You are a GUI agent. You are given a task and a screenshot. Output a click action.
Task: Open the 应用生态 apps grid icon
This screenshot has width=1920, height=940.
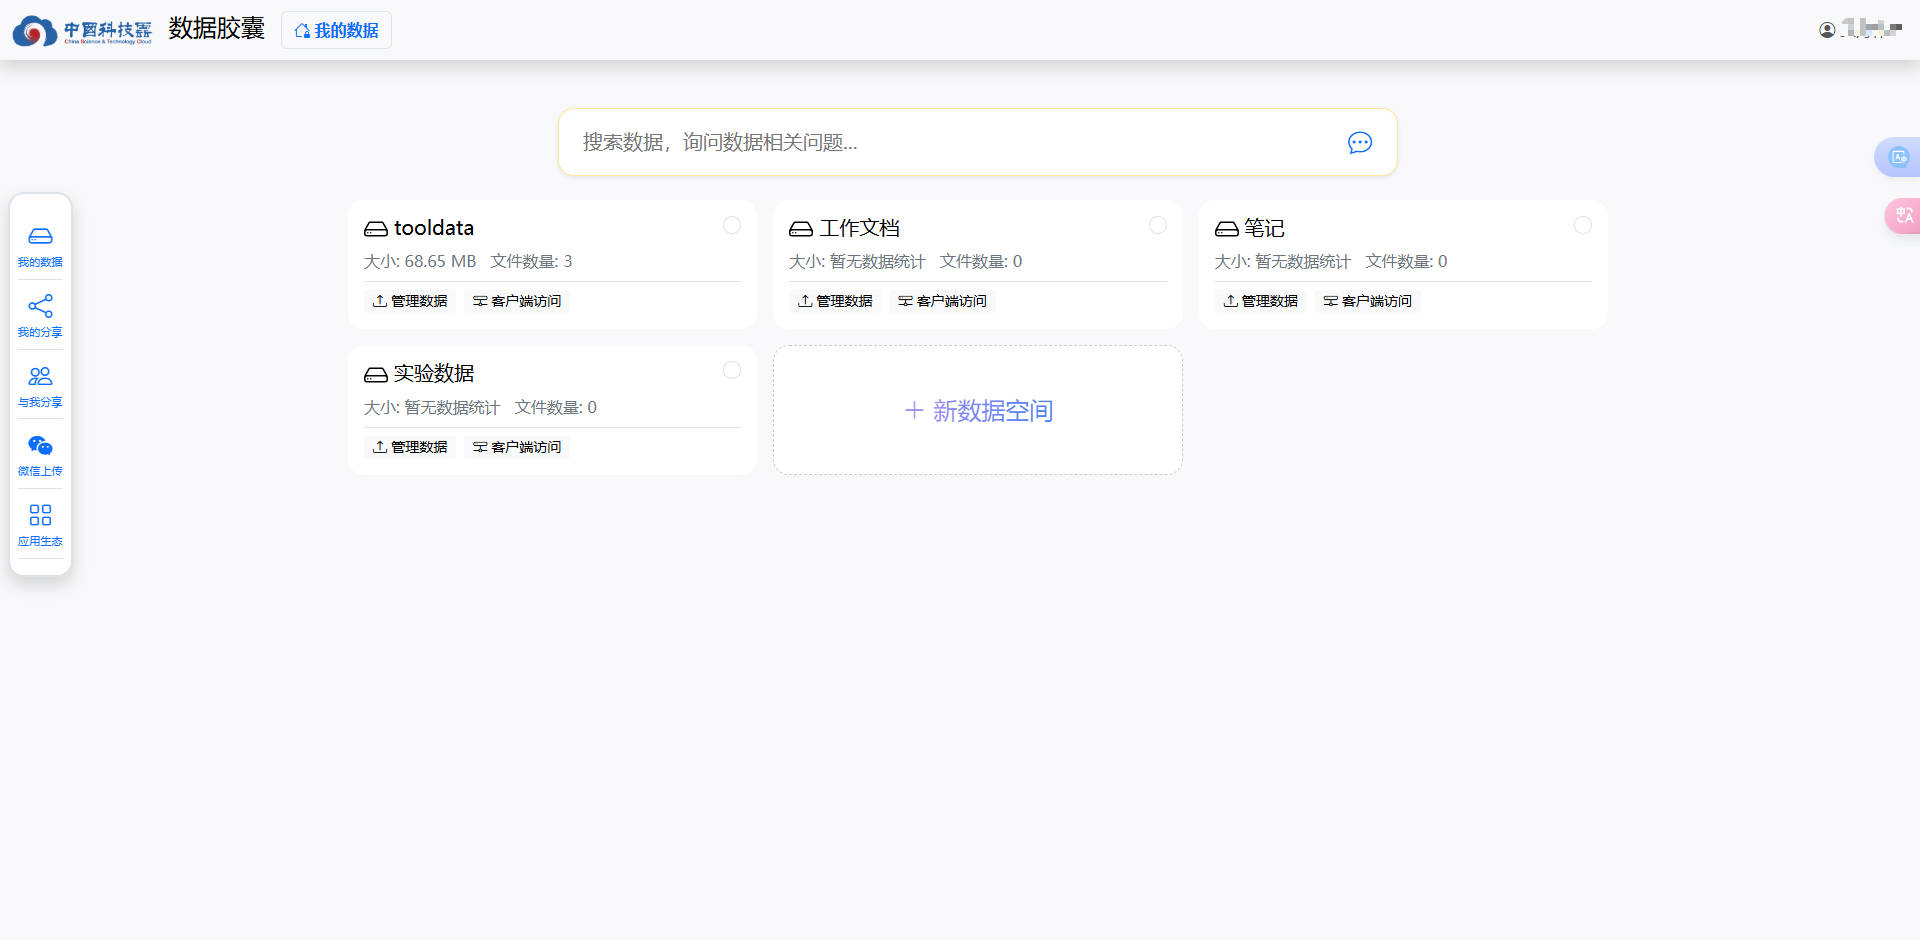40,516
